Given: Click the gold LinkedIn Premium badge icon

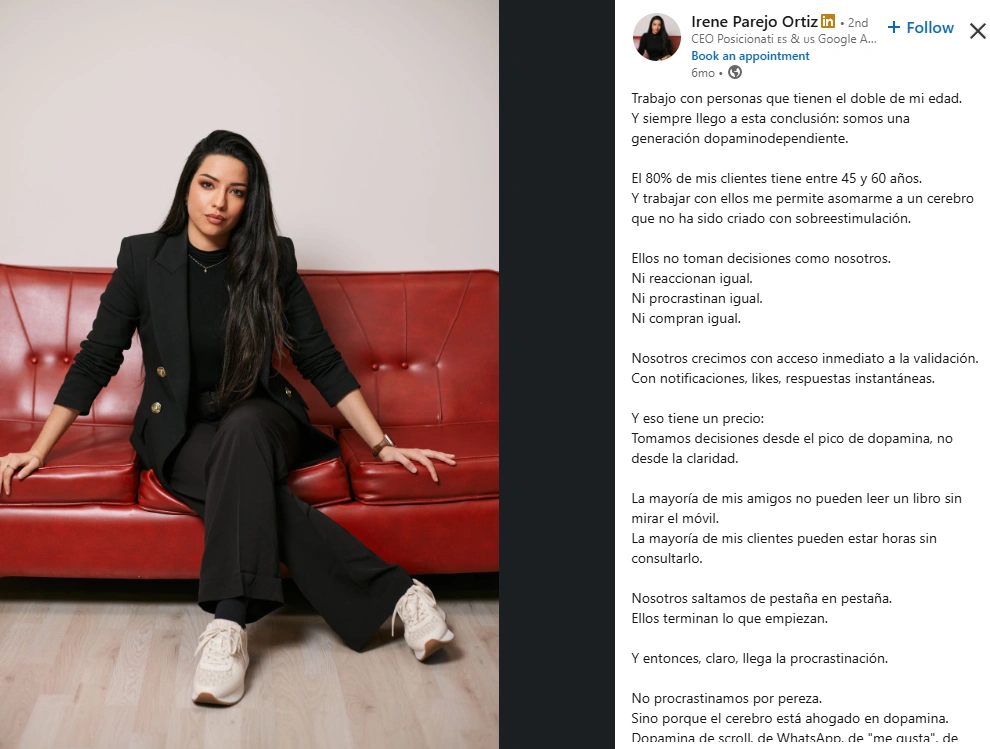Looking at the screenshot, I should pyautogui.click(x=828, y=21).
